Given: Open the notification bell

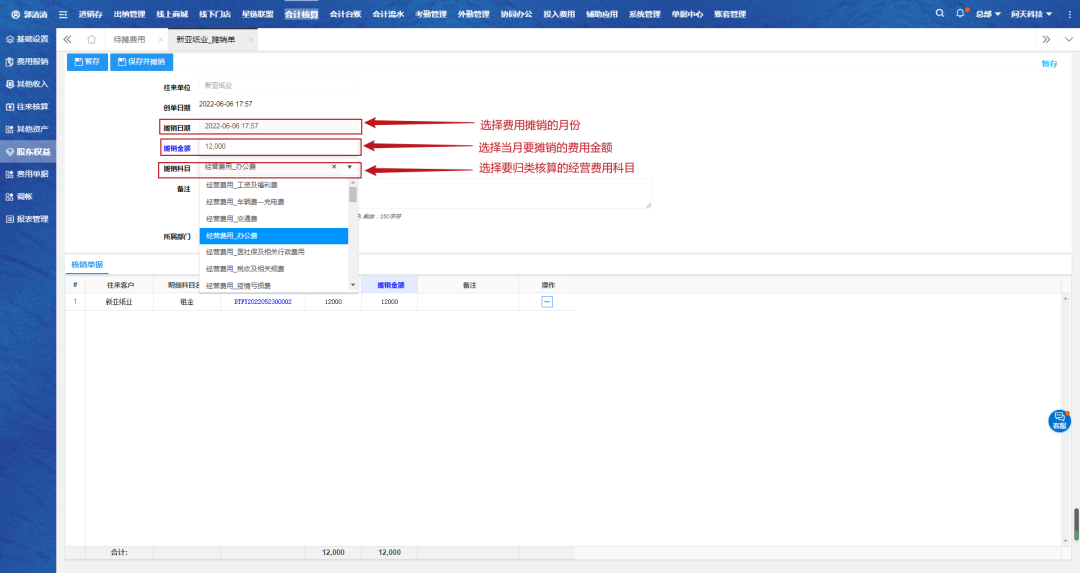Looking at the screenshot, I should pyautogui.click(x=960, y=14).
